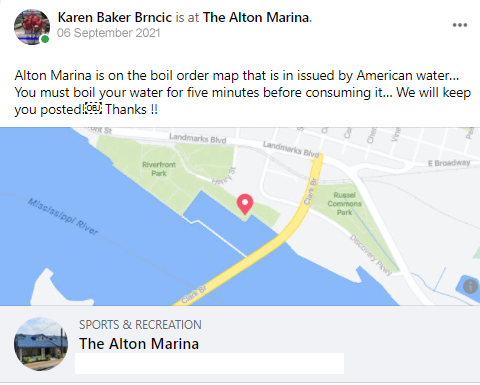This screenshot has height=385, width=480.
Task: Open The Alton Marina location link in header
Action: 256,17
